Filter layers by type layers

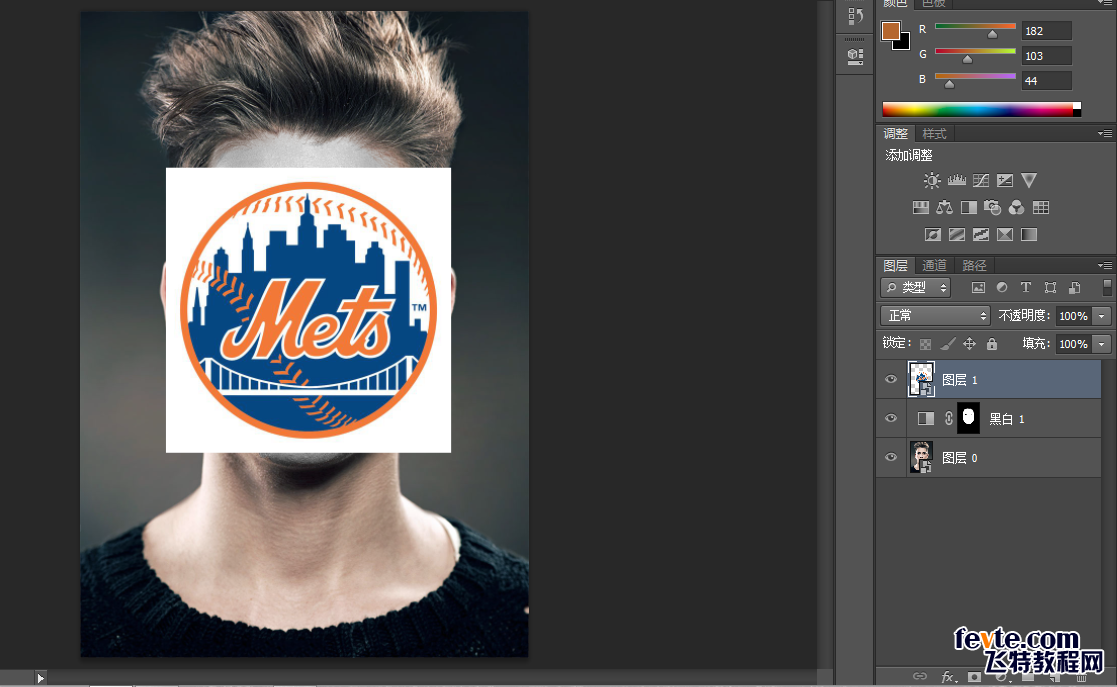point(1026,287)
